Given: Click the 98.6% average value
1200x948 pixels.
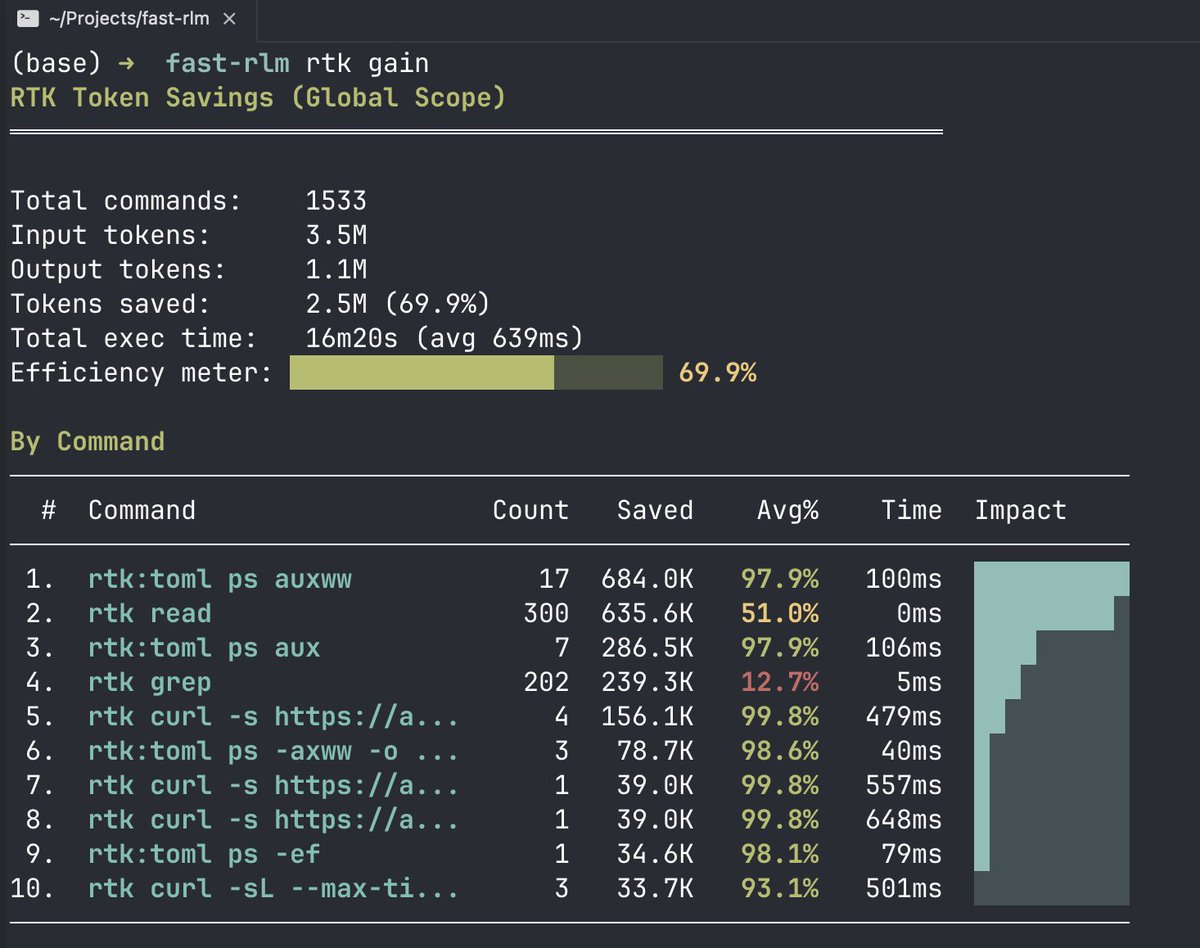Looking at the screenshot, I should [x=780, y=751].
